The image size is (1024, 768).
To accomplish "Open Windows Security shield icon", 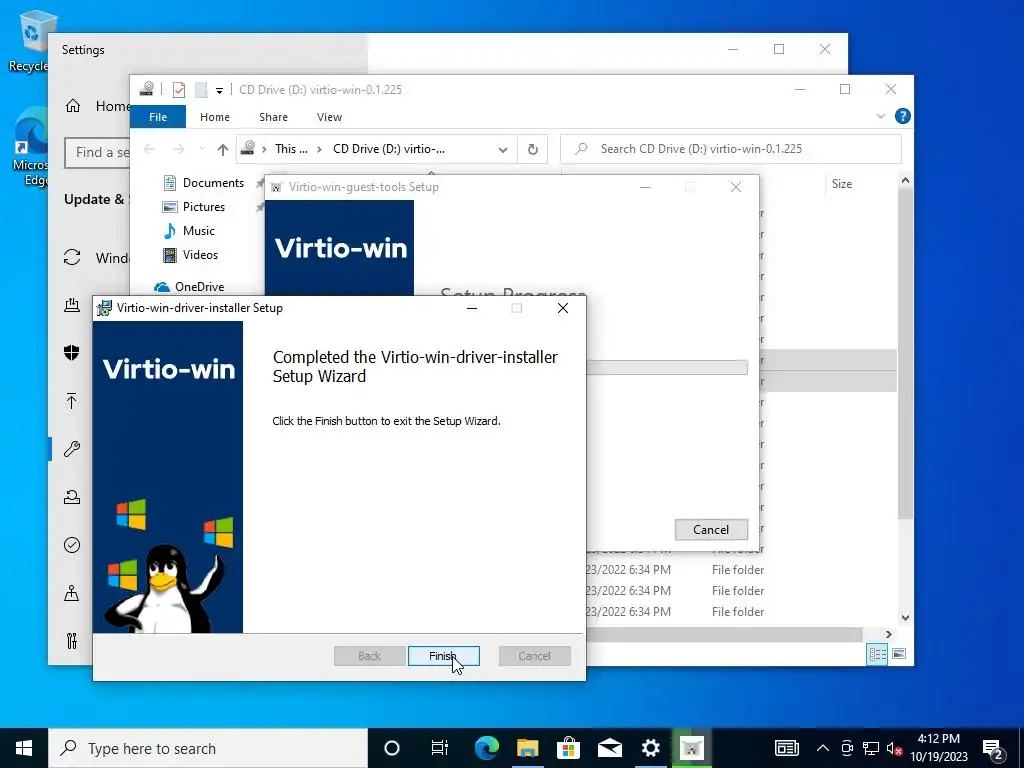I will (72, 353).
